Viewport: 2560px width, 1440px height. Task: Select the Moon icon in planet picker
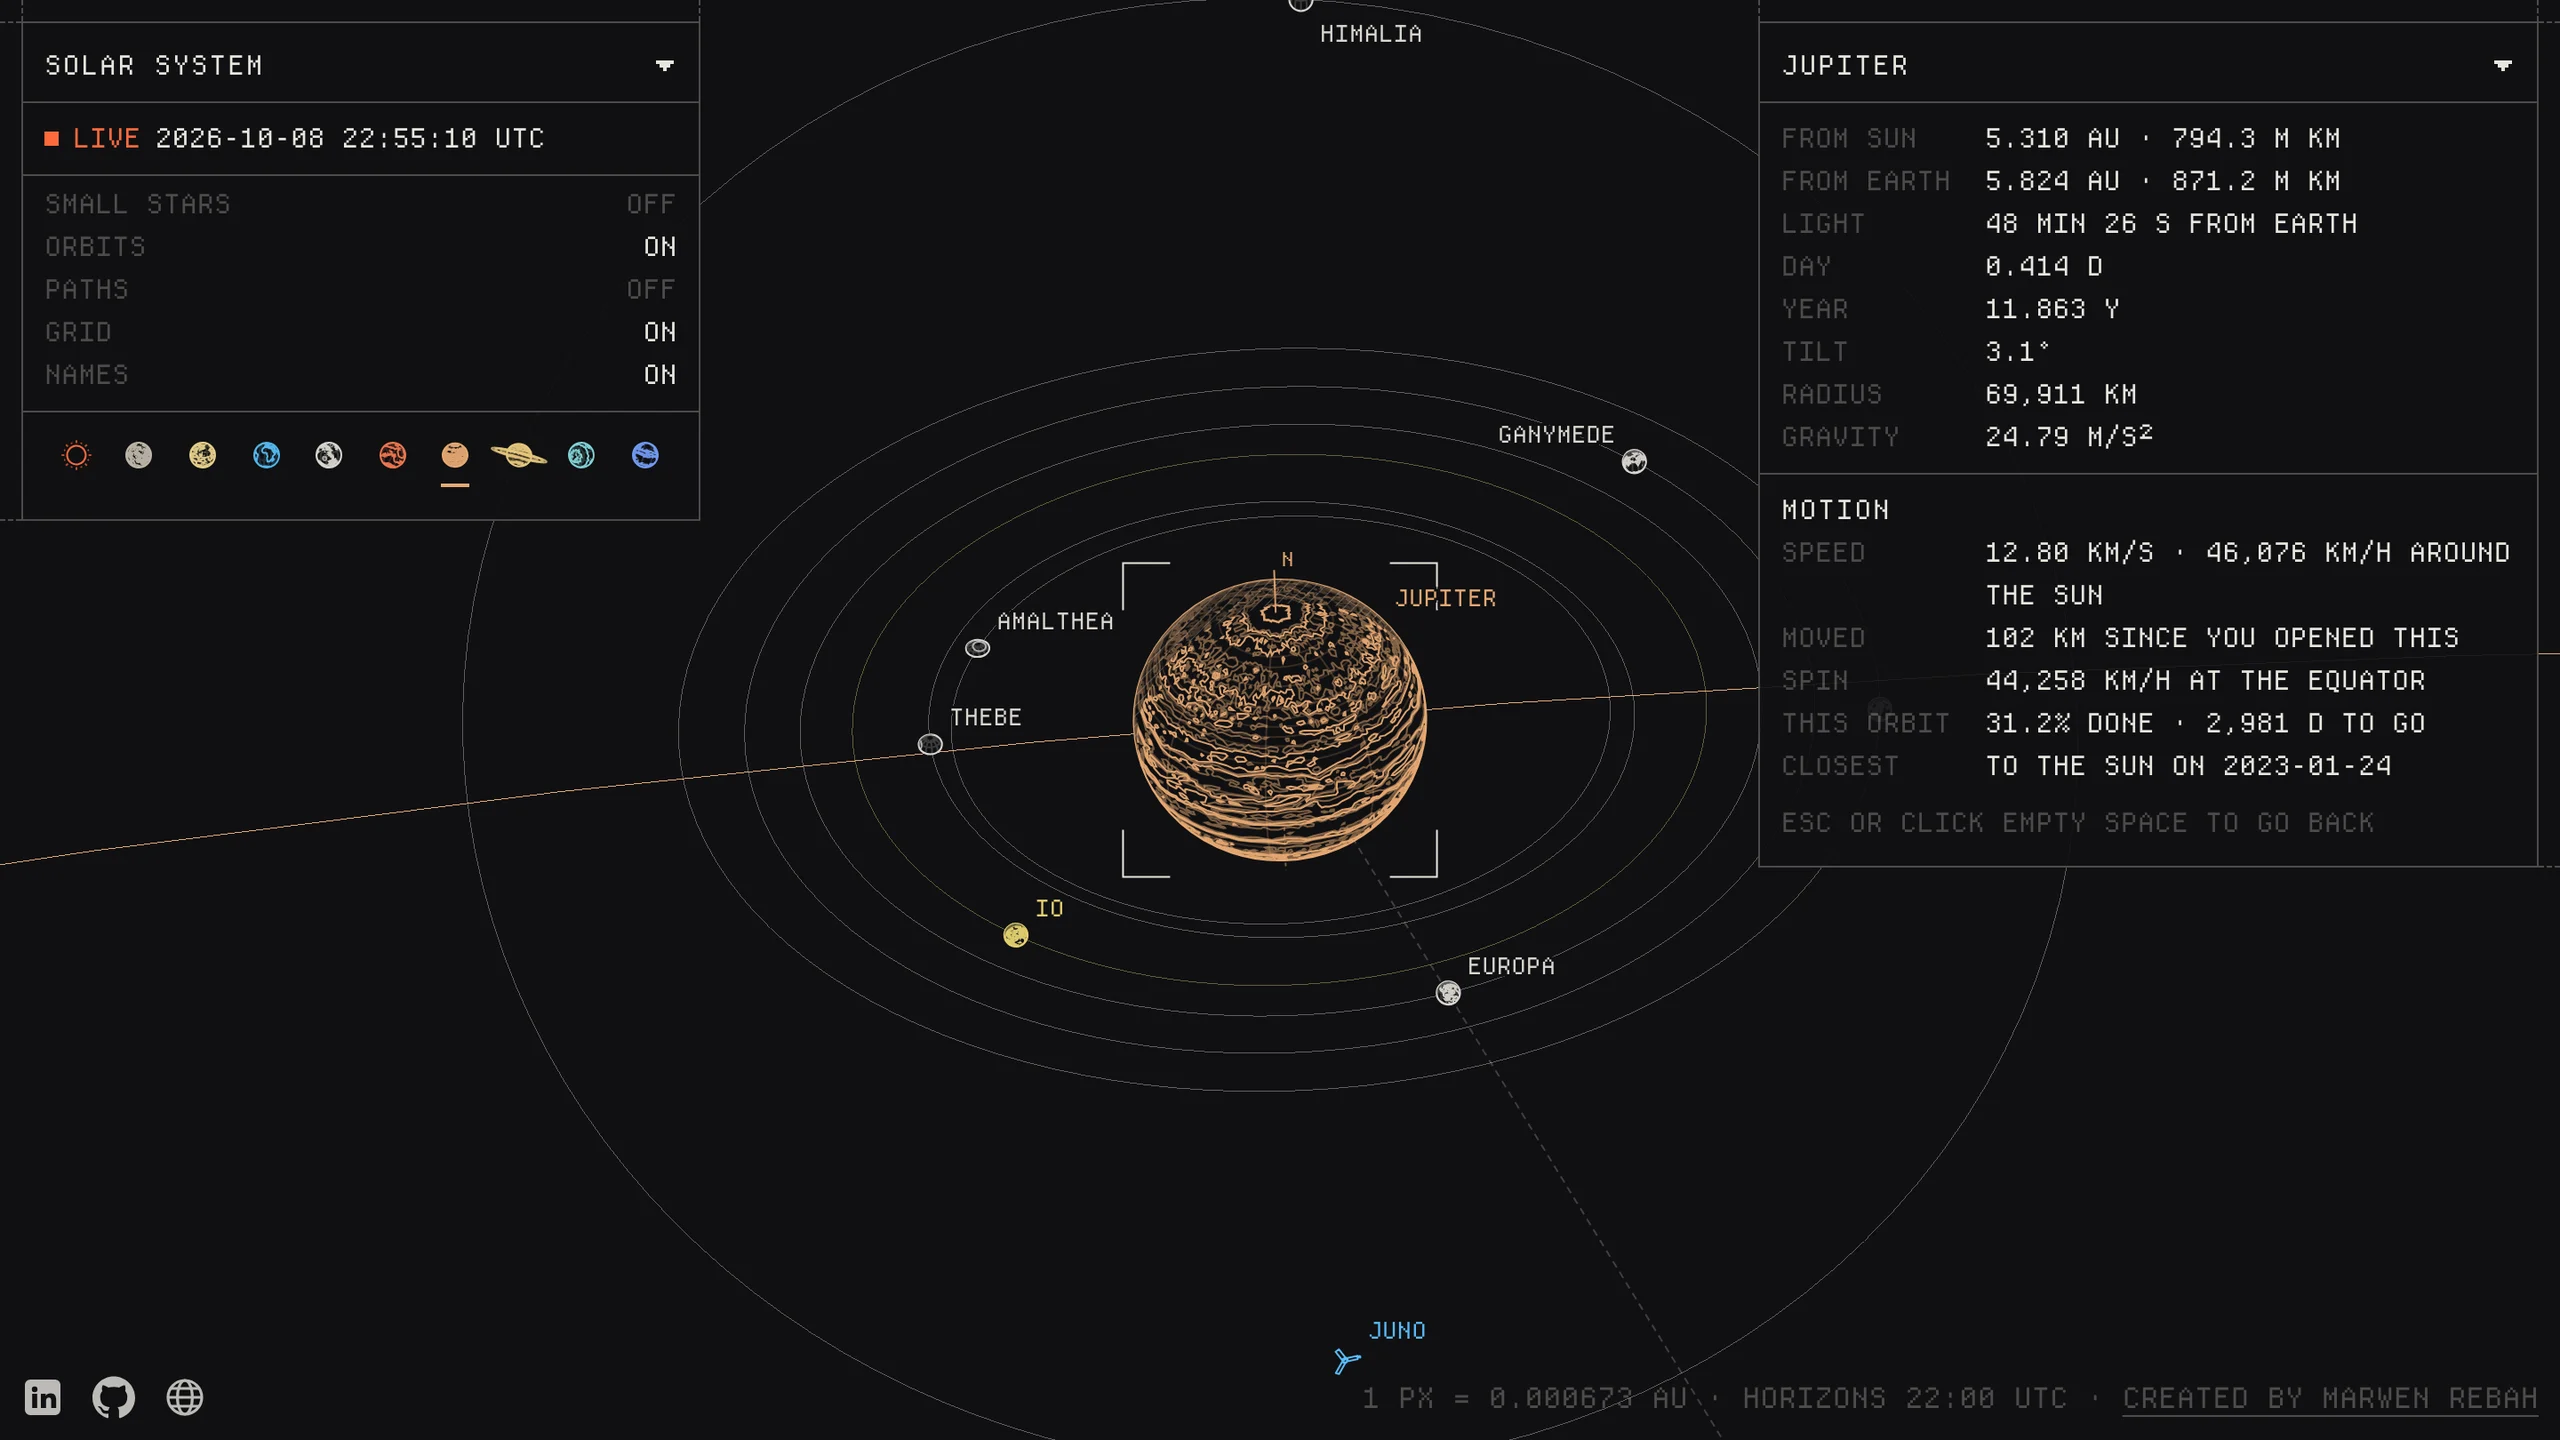coord(329,456)
